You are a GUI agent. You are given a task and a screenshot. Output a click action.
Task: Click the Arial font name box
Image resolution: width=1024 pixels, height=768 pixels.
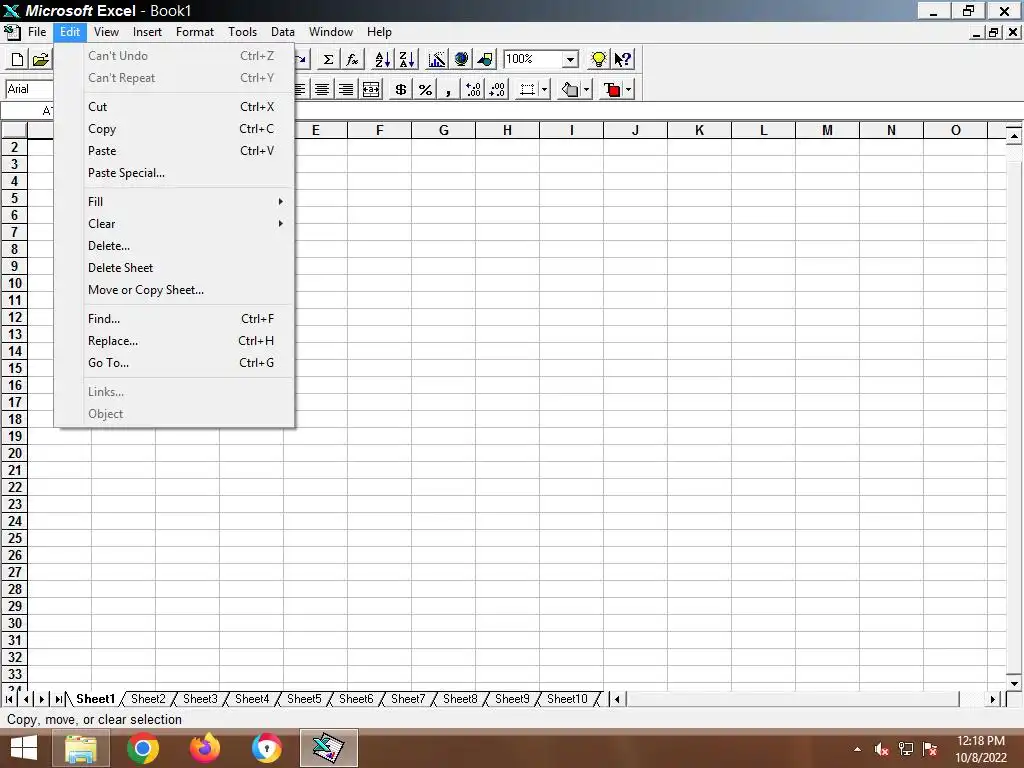pos(29,89)
